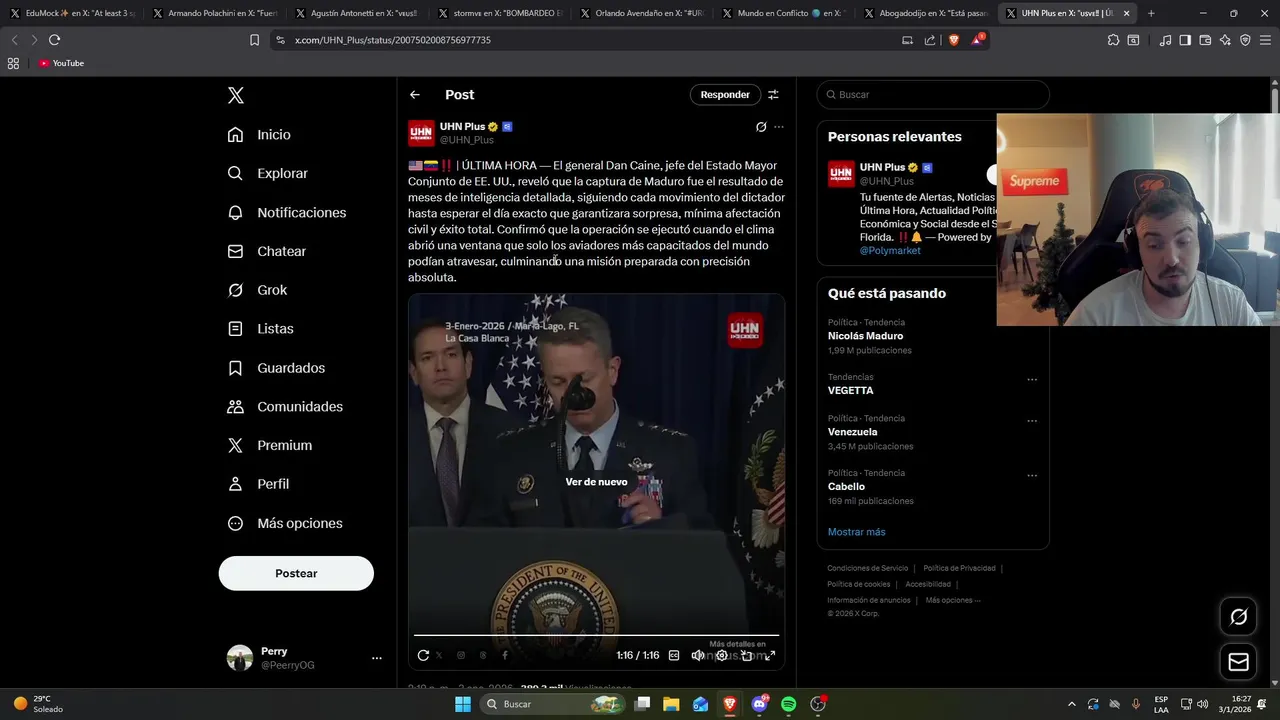The image size is (1280, 720).
Task: Open Premium X icon in sidebar
Action: (235, 445)
